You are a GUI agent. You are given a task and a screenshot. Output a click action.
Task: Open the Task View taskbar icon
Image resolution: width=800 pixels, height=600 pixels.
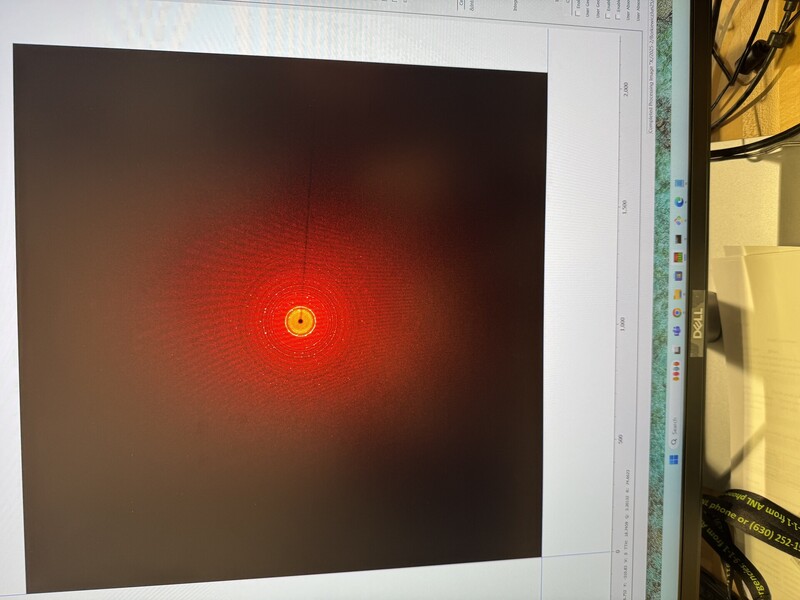tap(678, 348)
